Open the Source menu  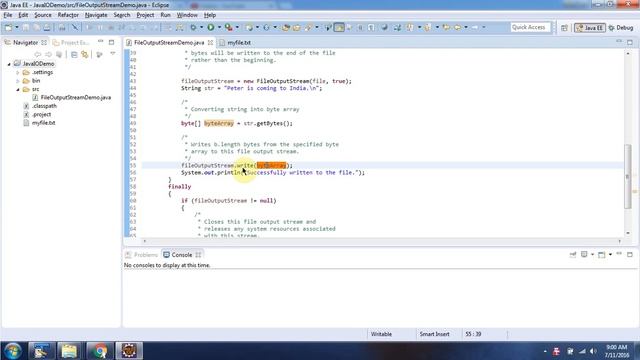(43, 15)
